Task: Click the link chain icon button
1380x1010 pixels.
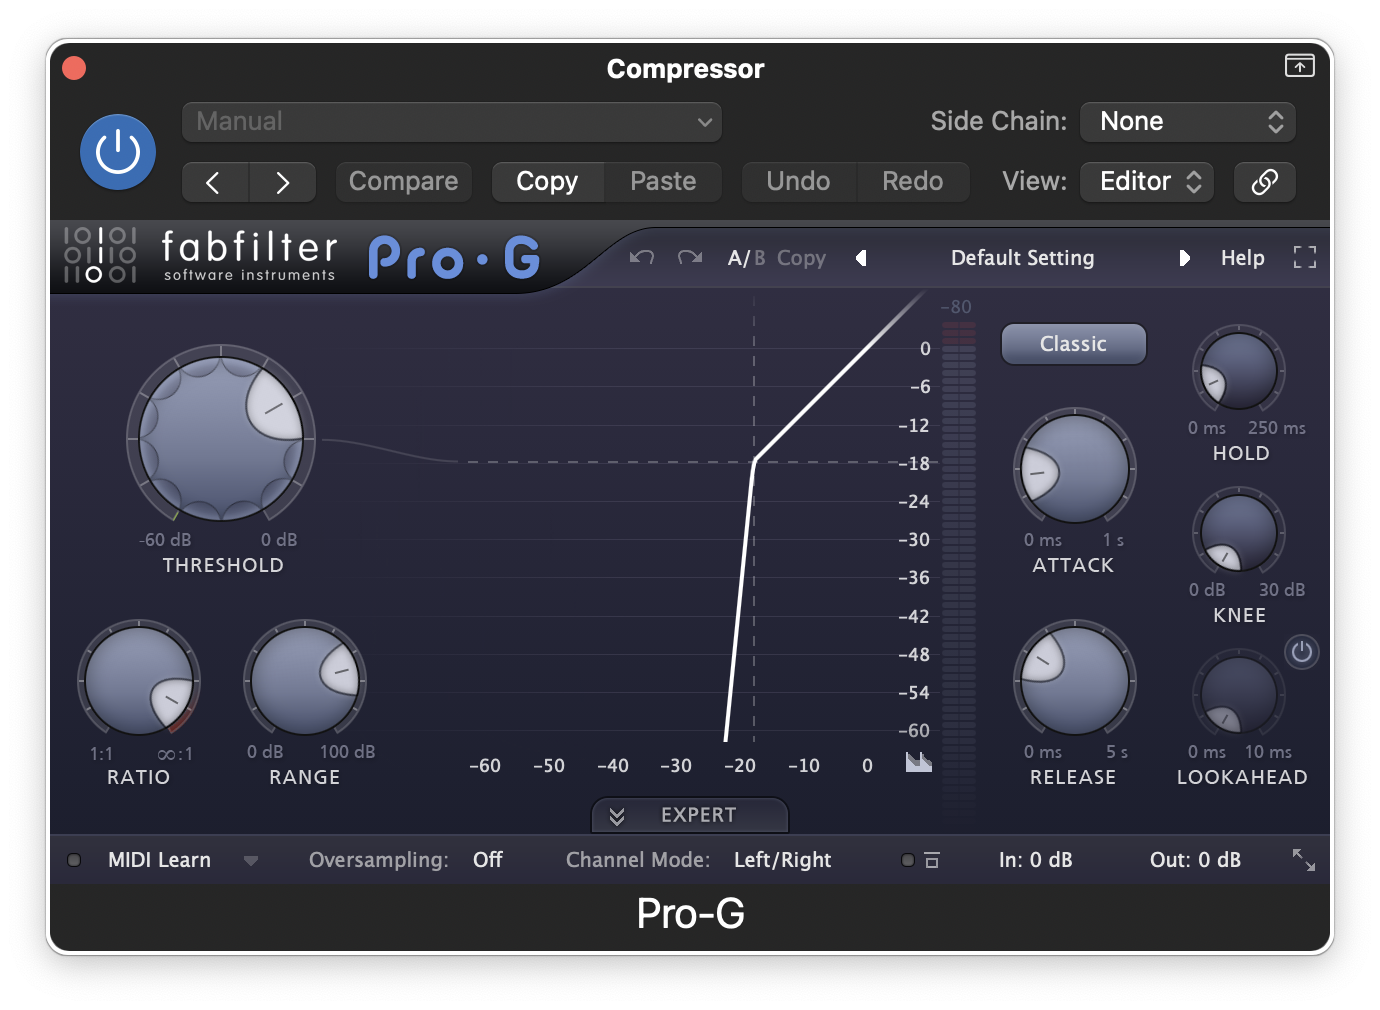Action: pos(1265,182)
